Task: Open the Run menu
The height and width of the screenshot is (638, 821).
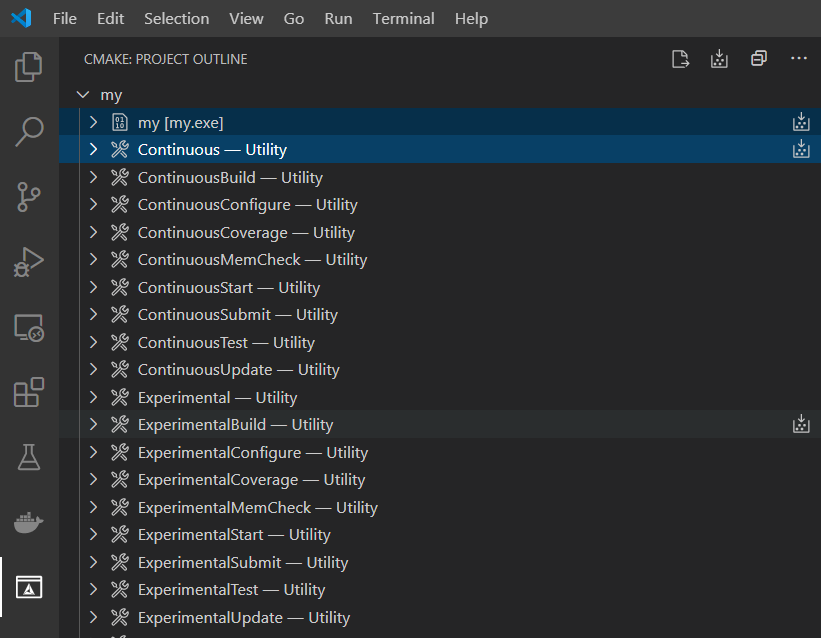Action: (x=338, y=19)
